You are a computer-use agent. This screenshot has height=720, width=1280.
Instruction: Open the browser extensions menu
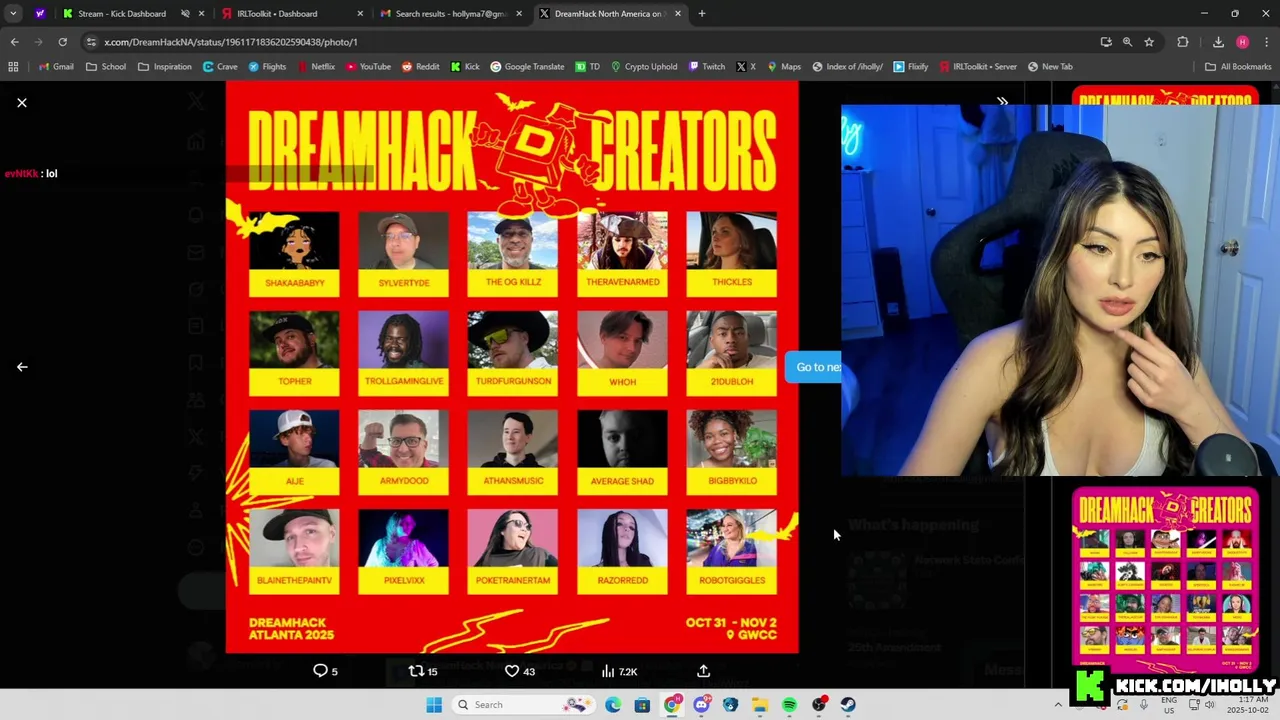pos(1183,42)
